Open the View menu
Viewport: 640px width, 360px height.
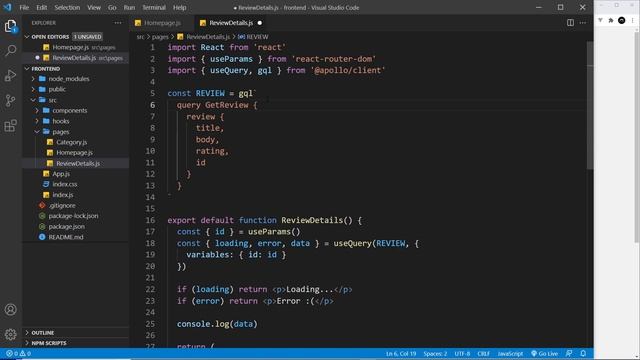(94, 7)
